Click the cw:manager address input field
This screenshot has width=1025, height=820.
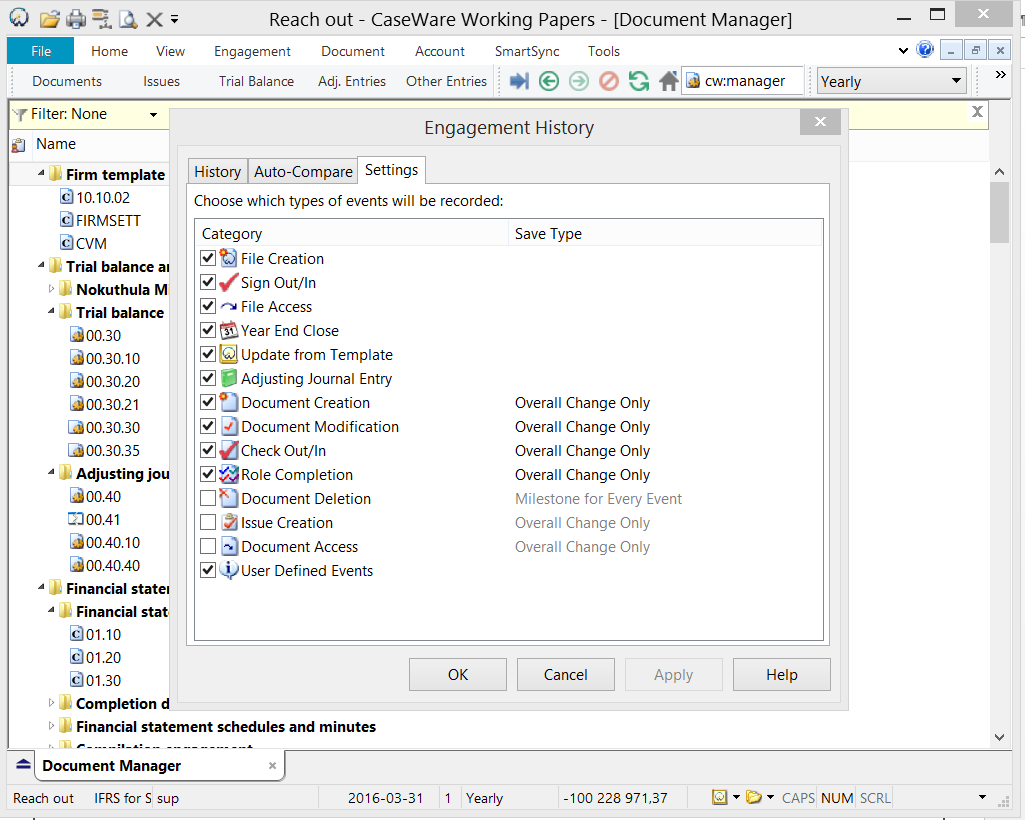coord(752,82)
